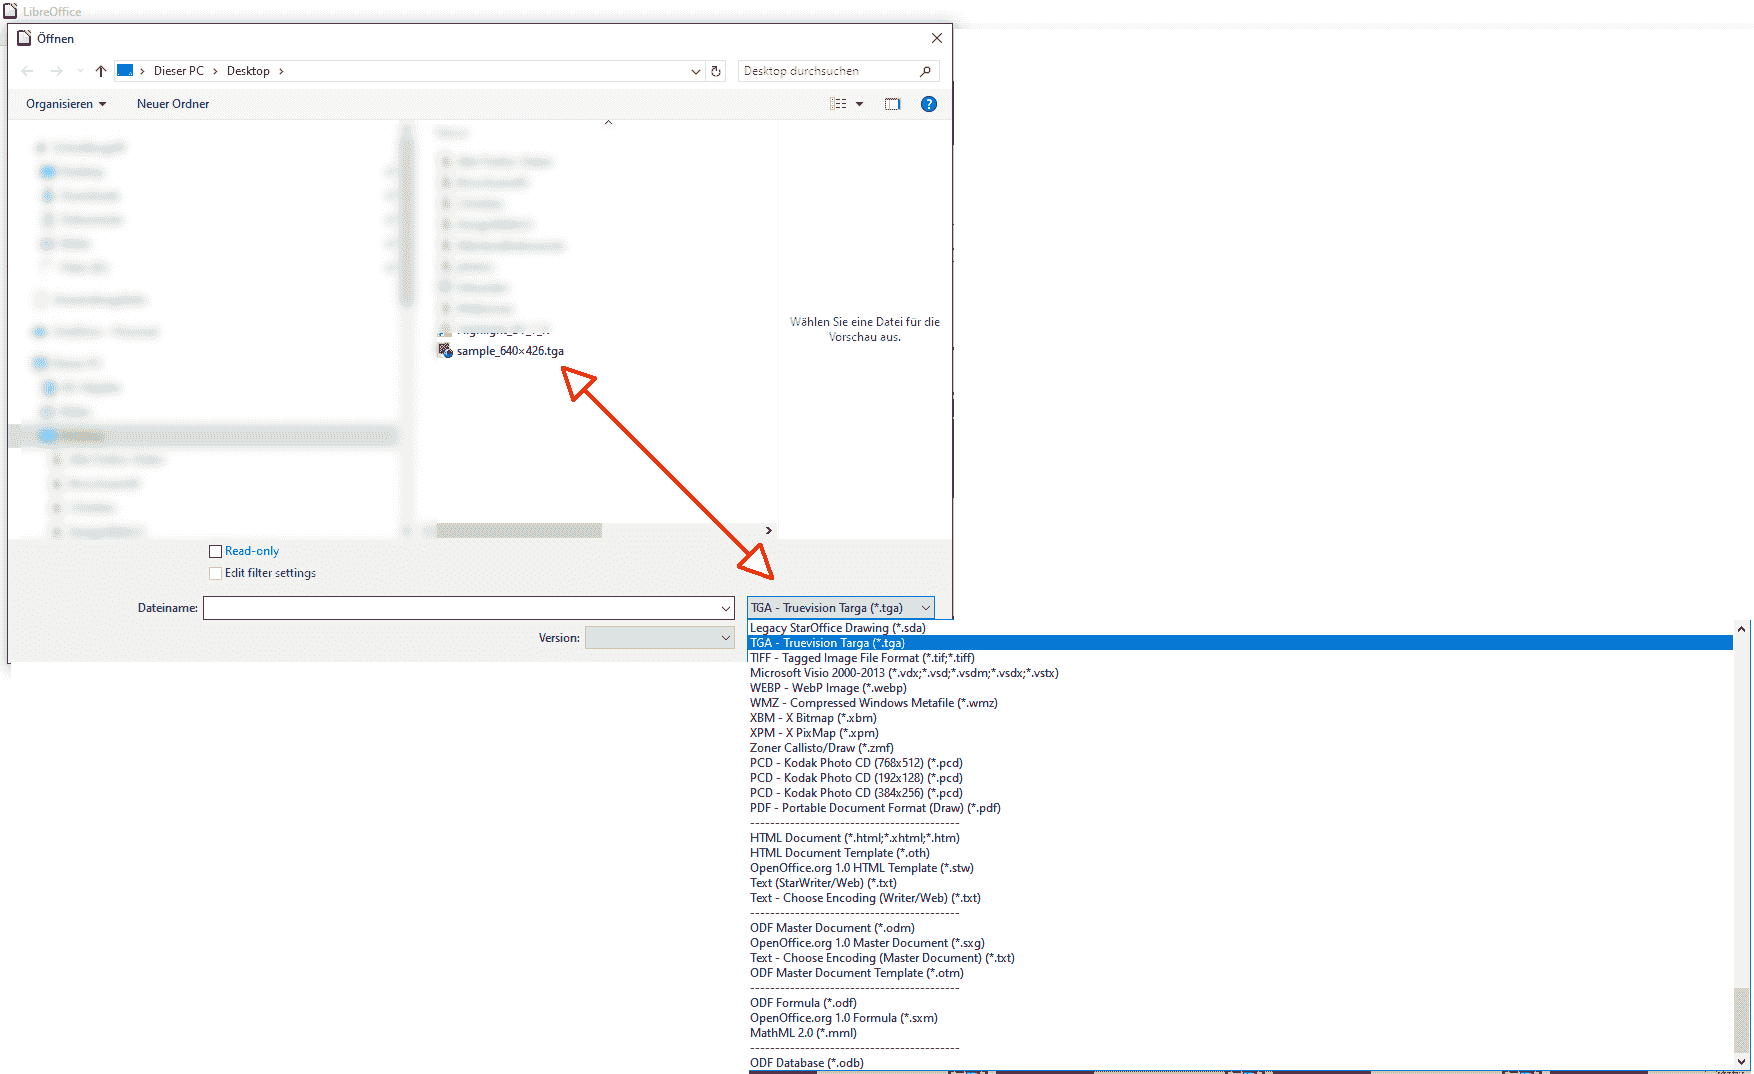The height and width of the screenshot is (1074, 1754).
Task: Click the blue help question mark icon
Action: click(x=929, y=104)
